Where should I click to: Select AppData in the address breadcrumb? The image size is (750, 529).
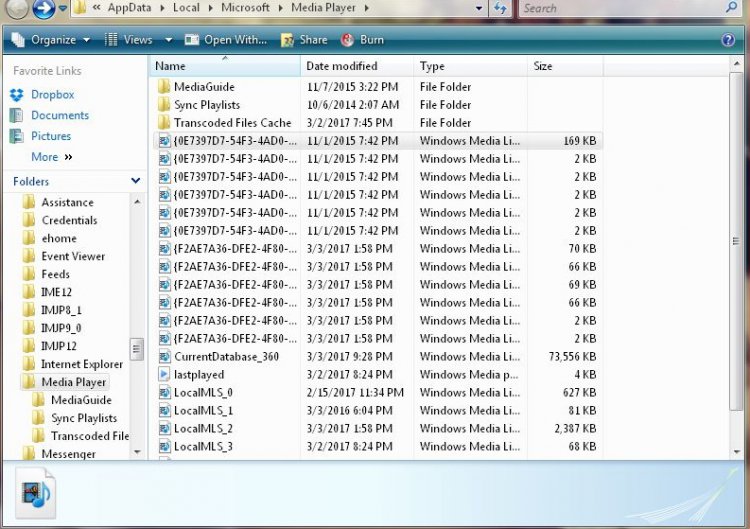129,8
